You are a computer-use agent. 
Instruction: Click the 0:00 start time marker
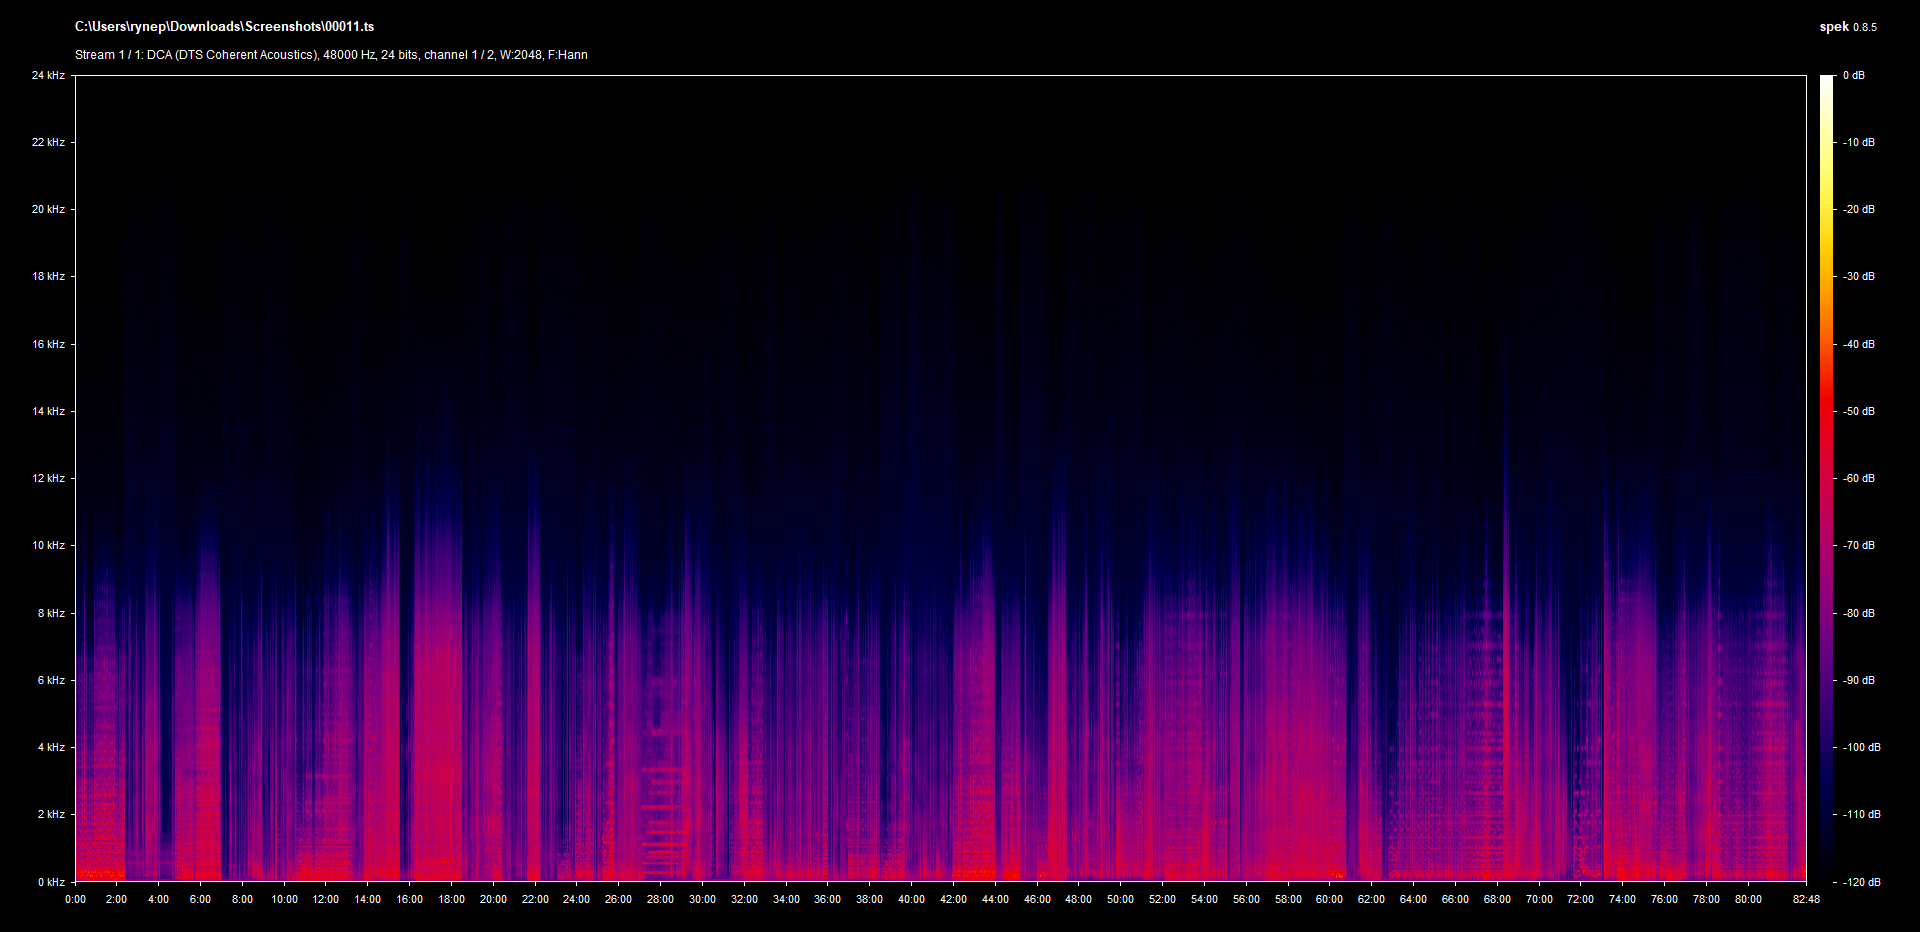coord(76,900)
